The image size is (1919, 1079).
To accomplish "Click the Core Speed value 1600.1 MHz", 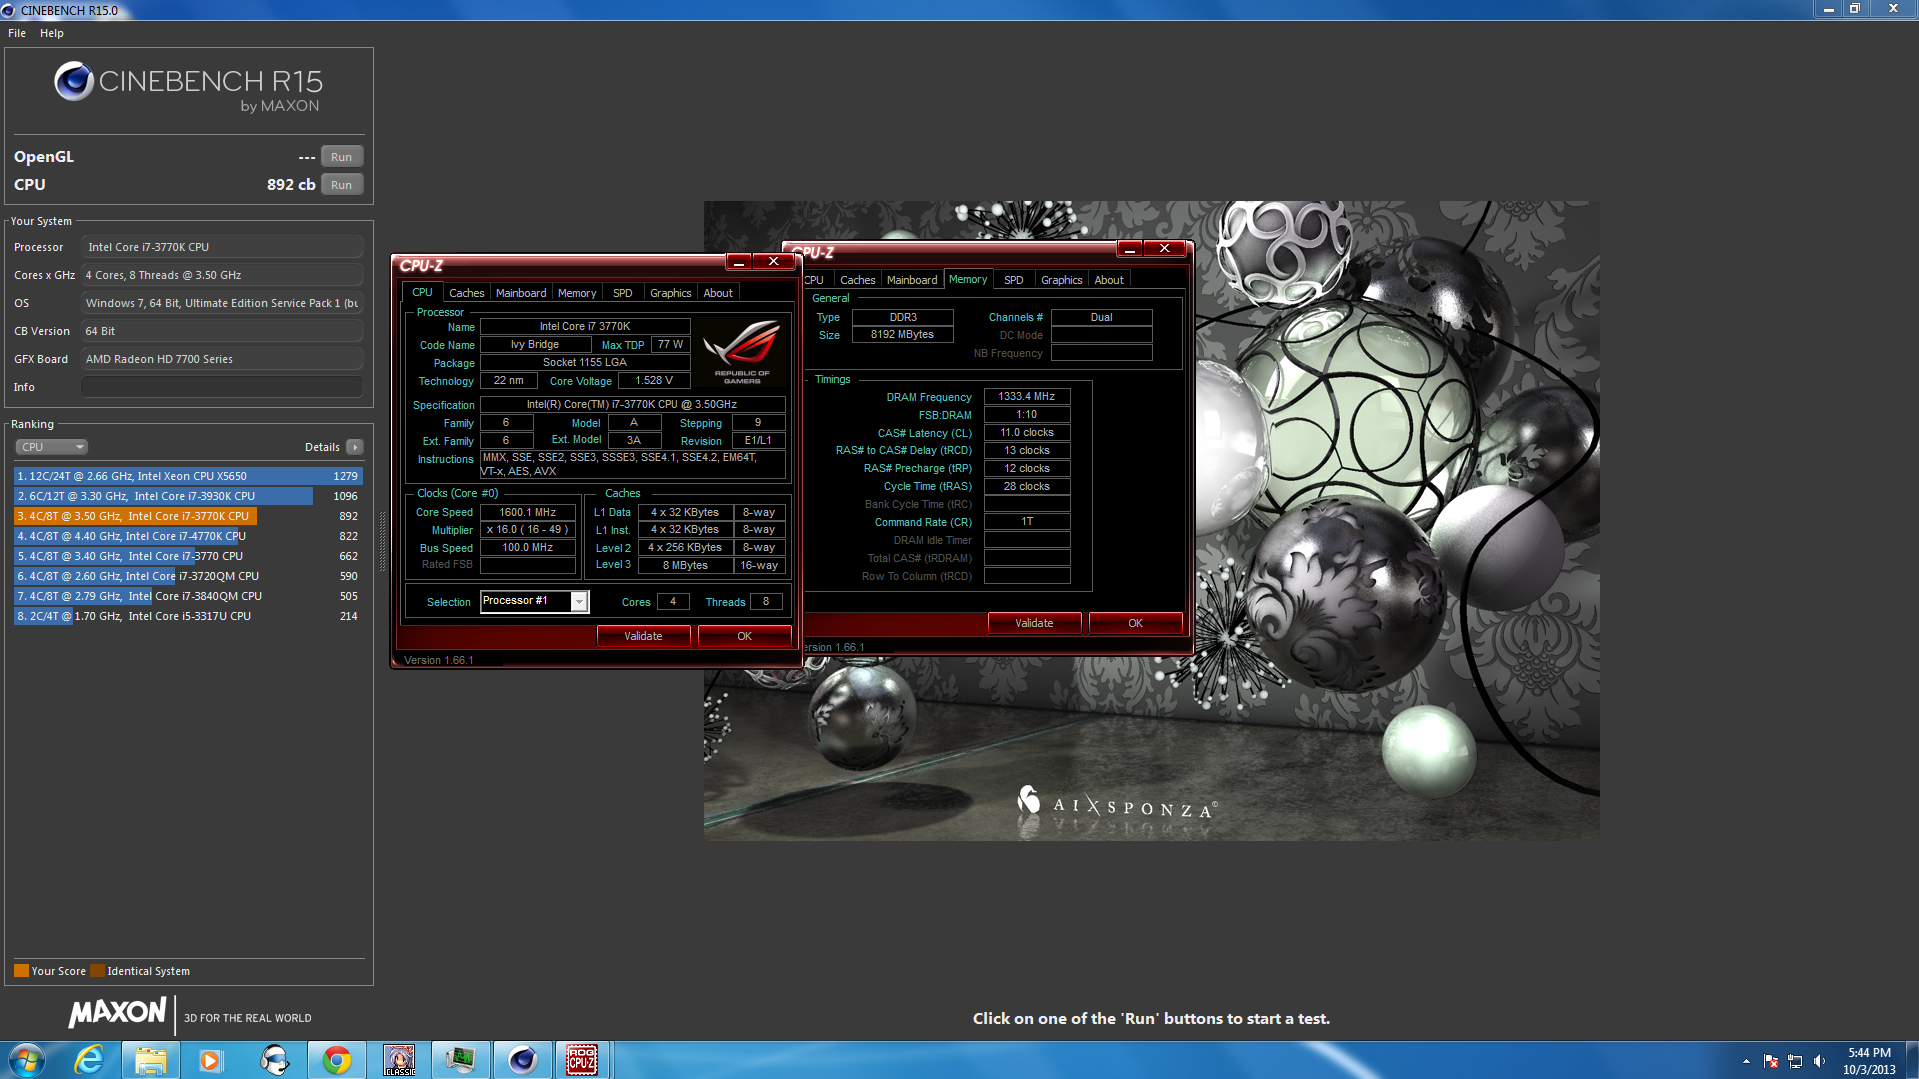I will pyautogui.click(x=528, y=512).
